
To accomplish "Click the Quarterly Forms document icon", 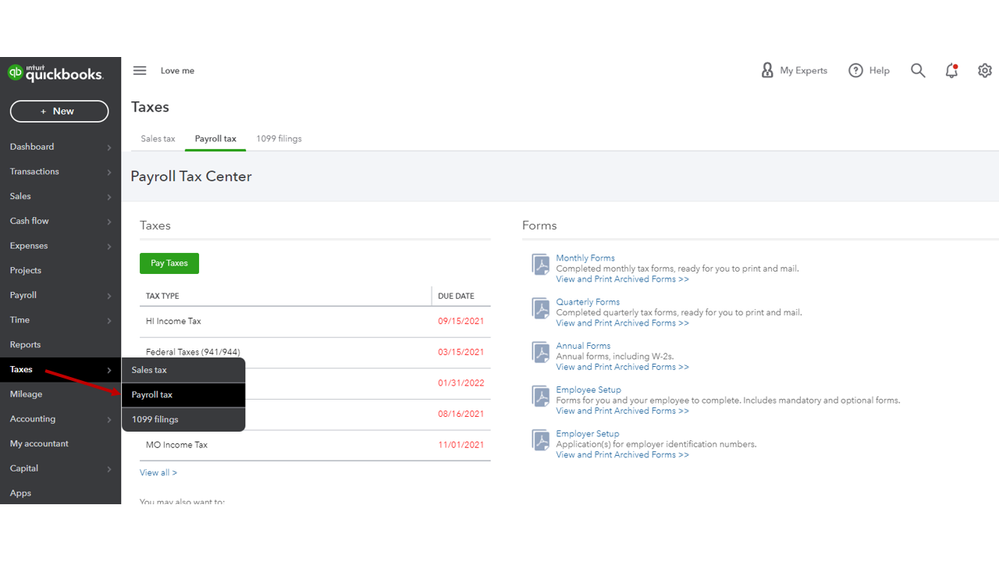I will (x=541, y=309).
